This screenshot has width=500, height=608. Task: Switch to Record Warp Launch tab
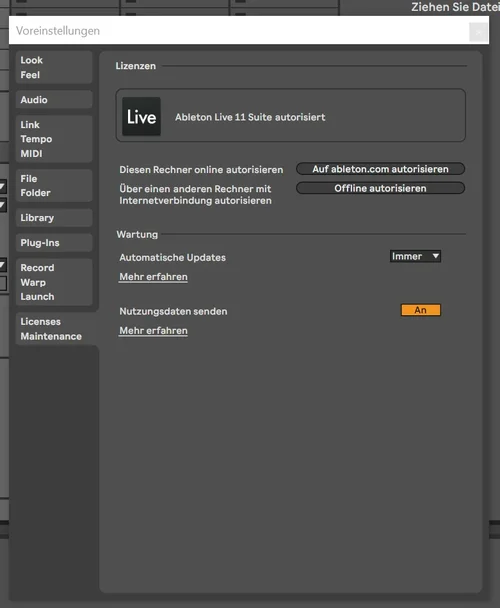[54, 282]
